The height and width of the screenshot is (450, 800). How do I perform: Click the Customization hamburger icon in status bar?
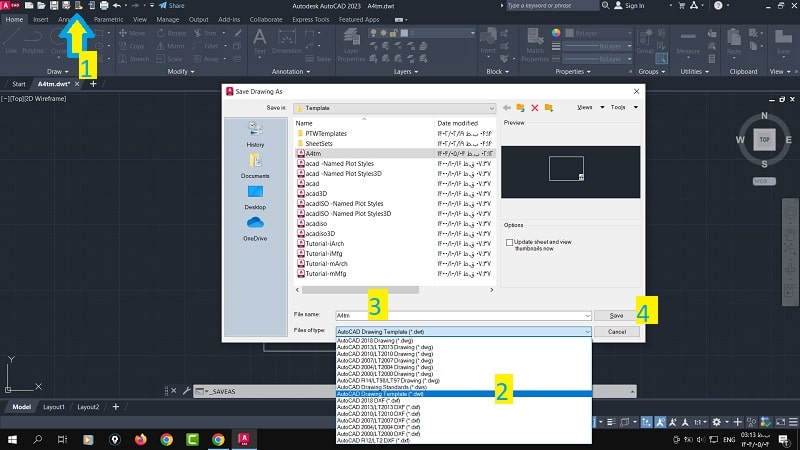(x=793, y=422)
